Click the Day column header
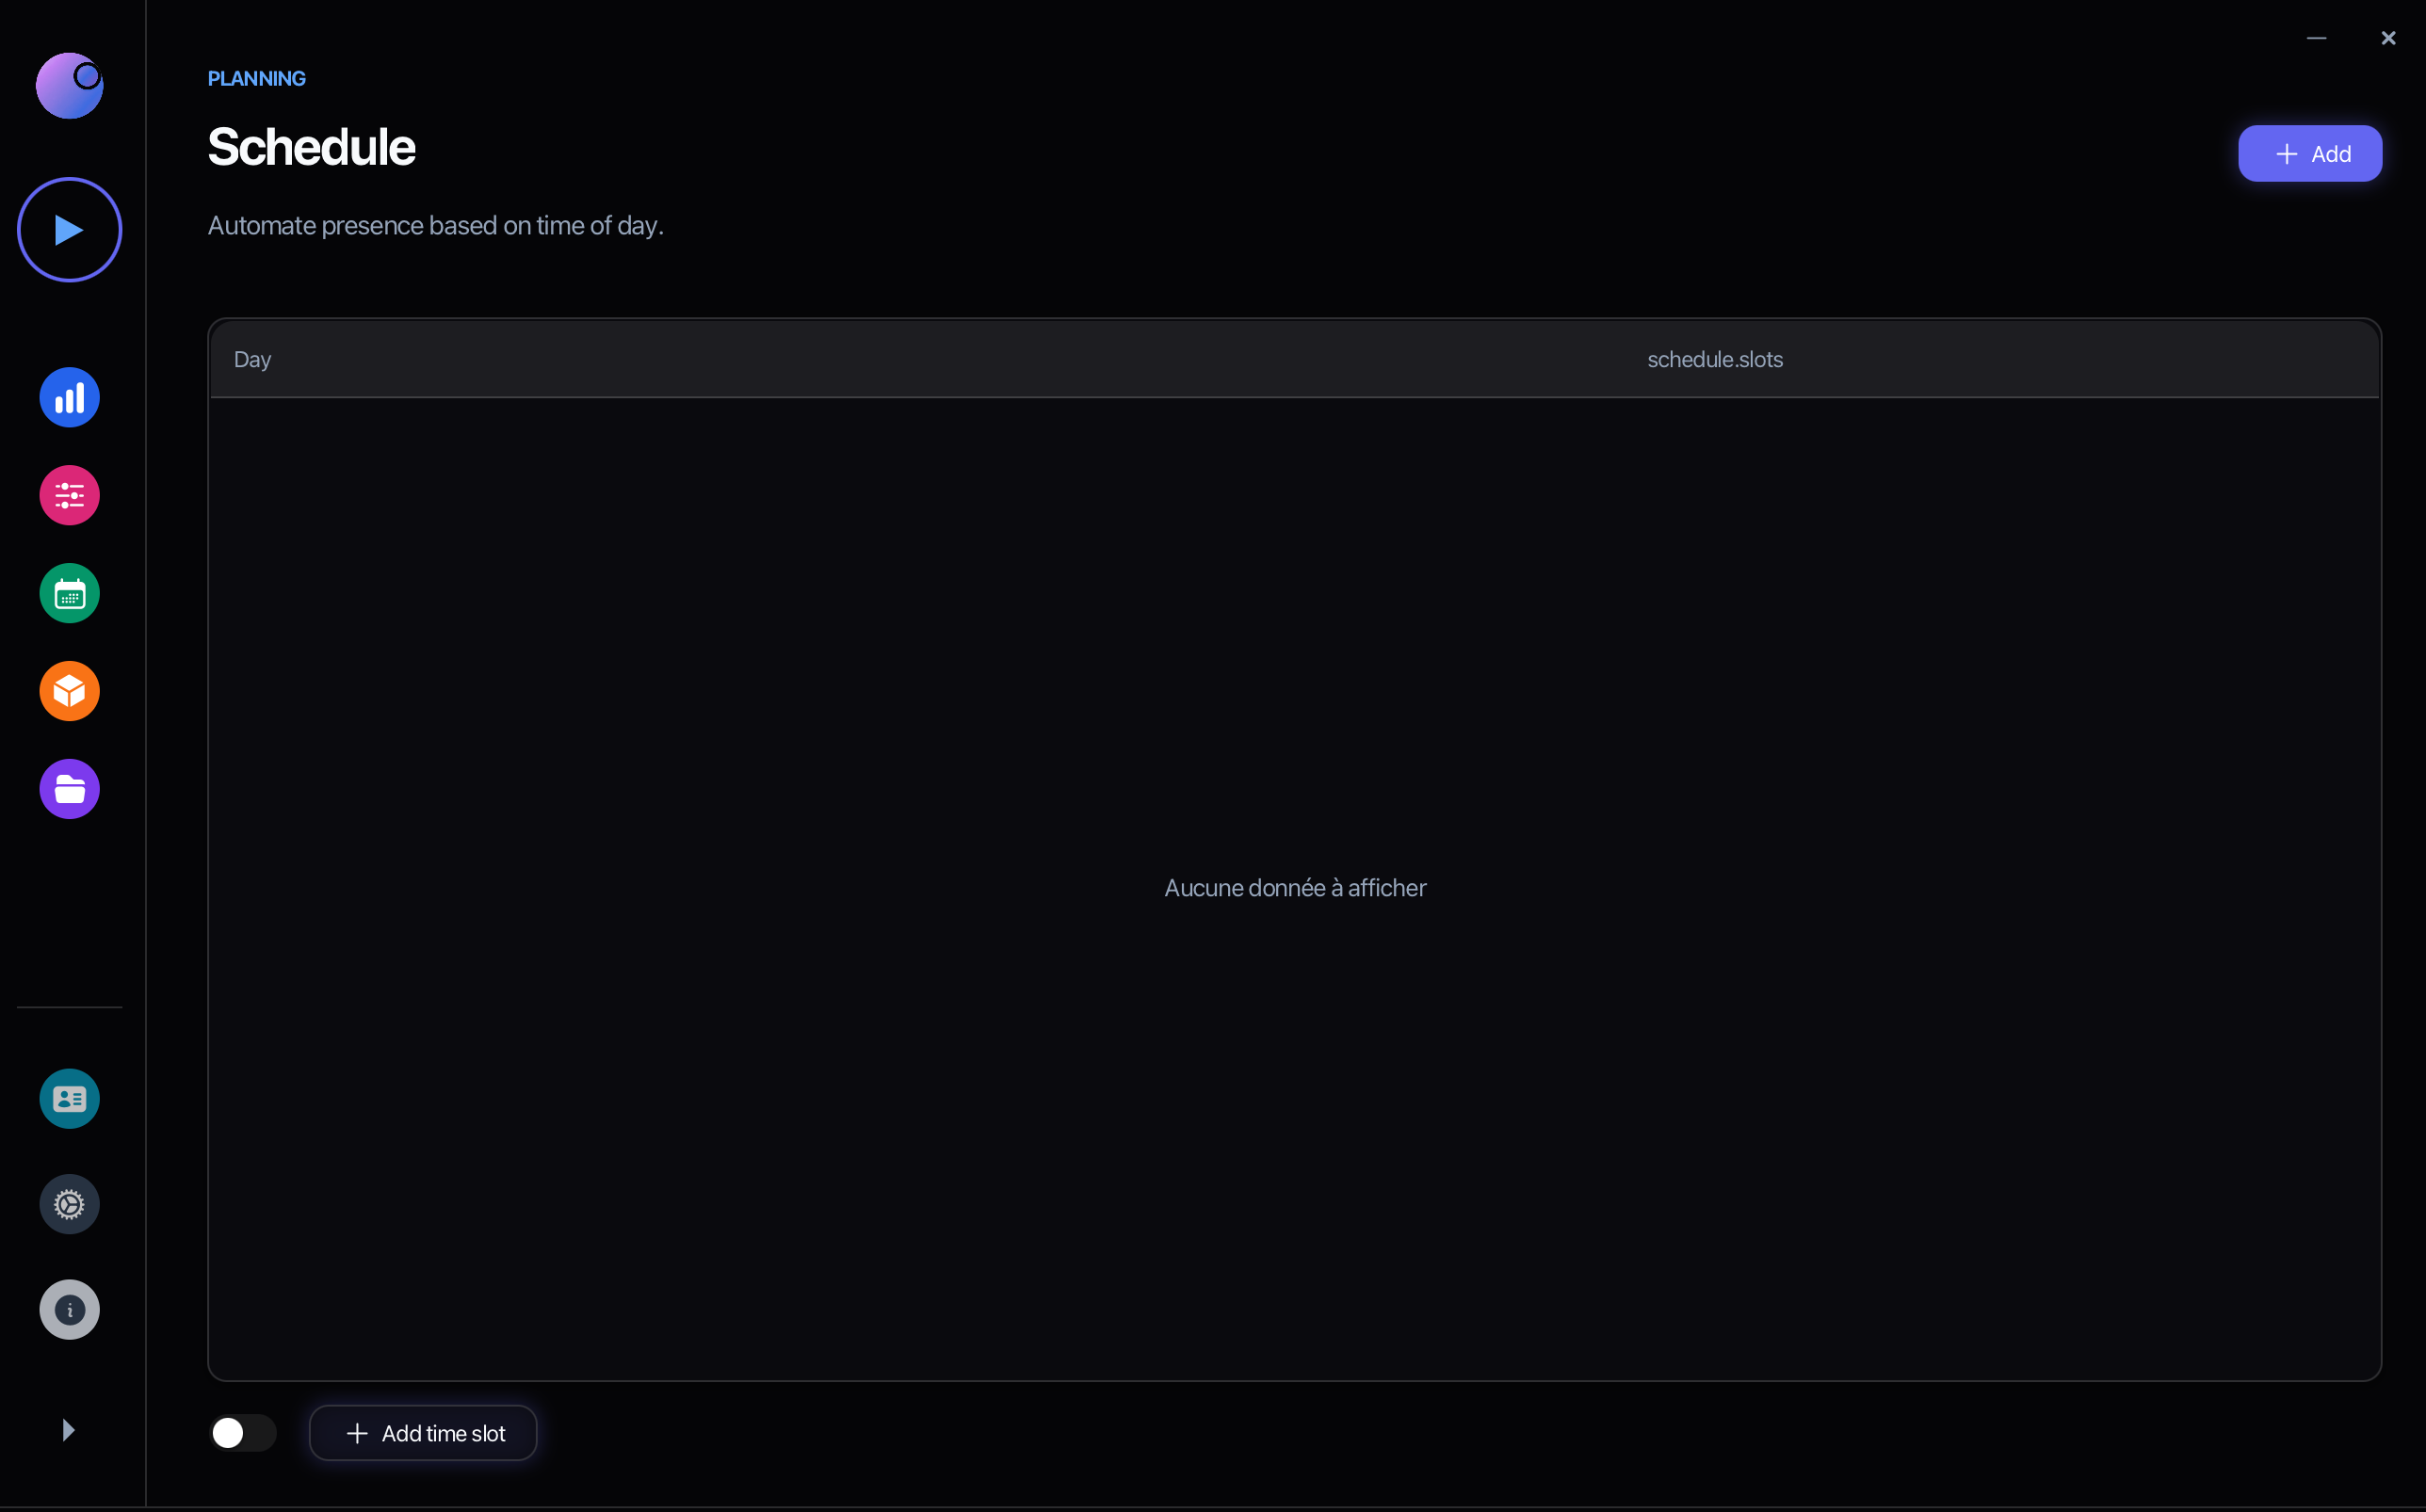Viewport: 2426px width, 1512px height. [x=252, y=360]
